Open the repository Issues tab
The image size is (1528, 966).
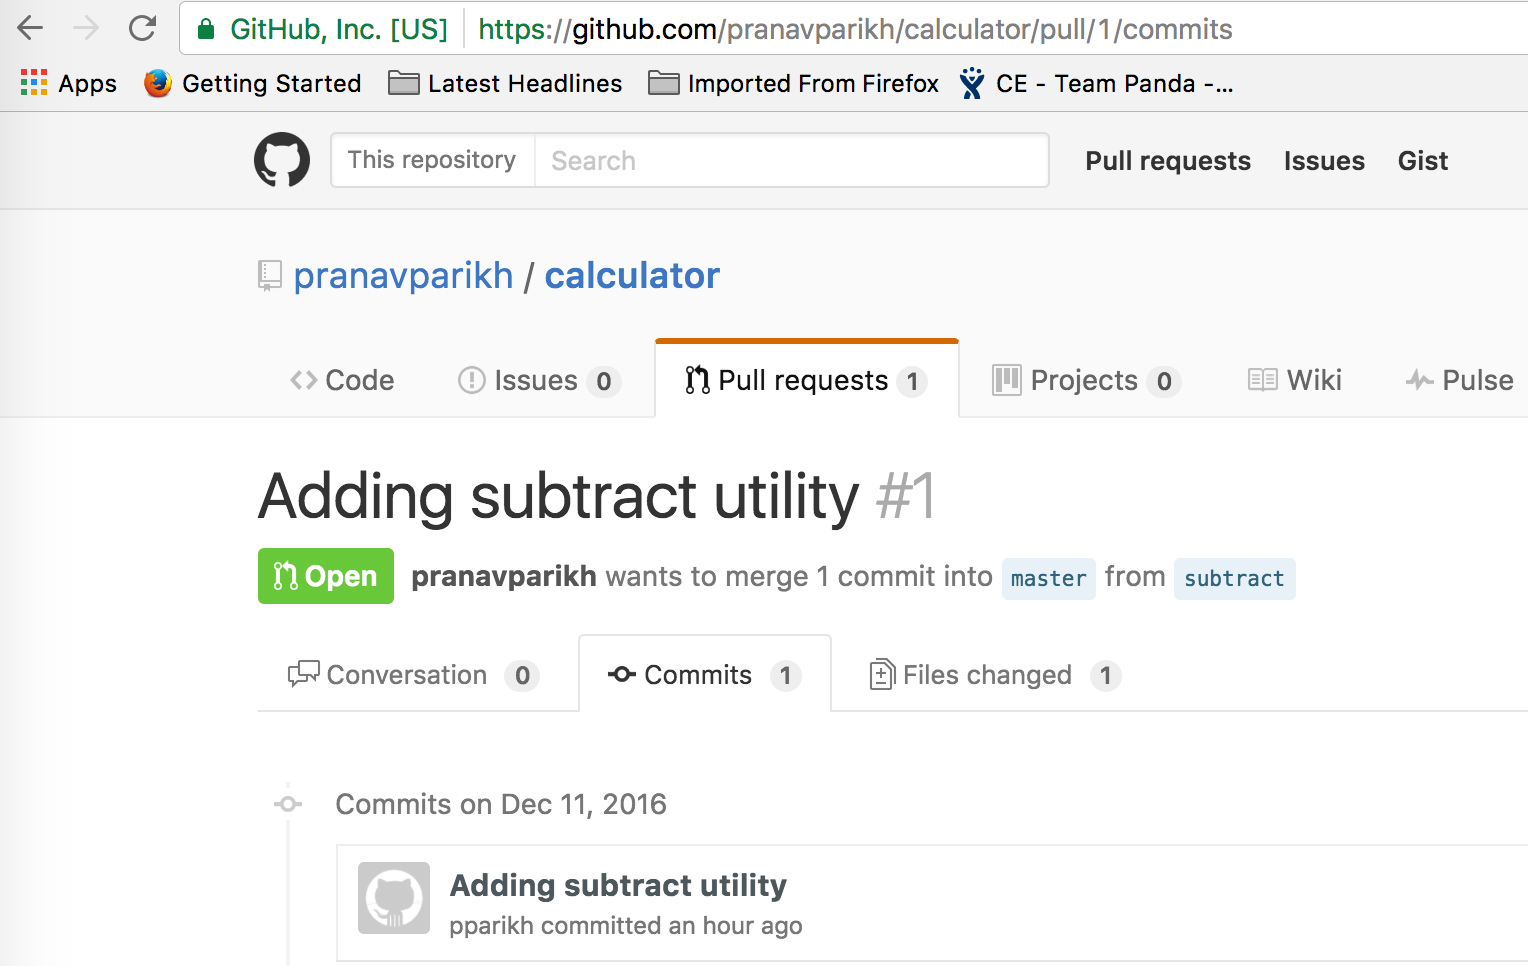coord(539,380)
